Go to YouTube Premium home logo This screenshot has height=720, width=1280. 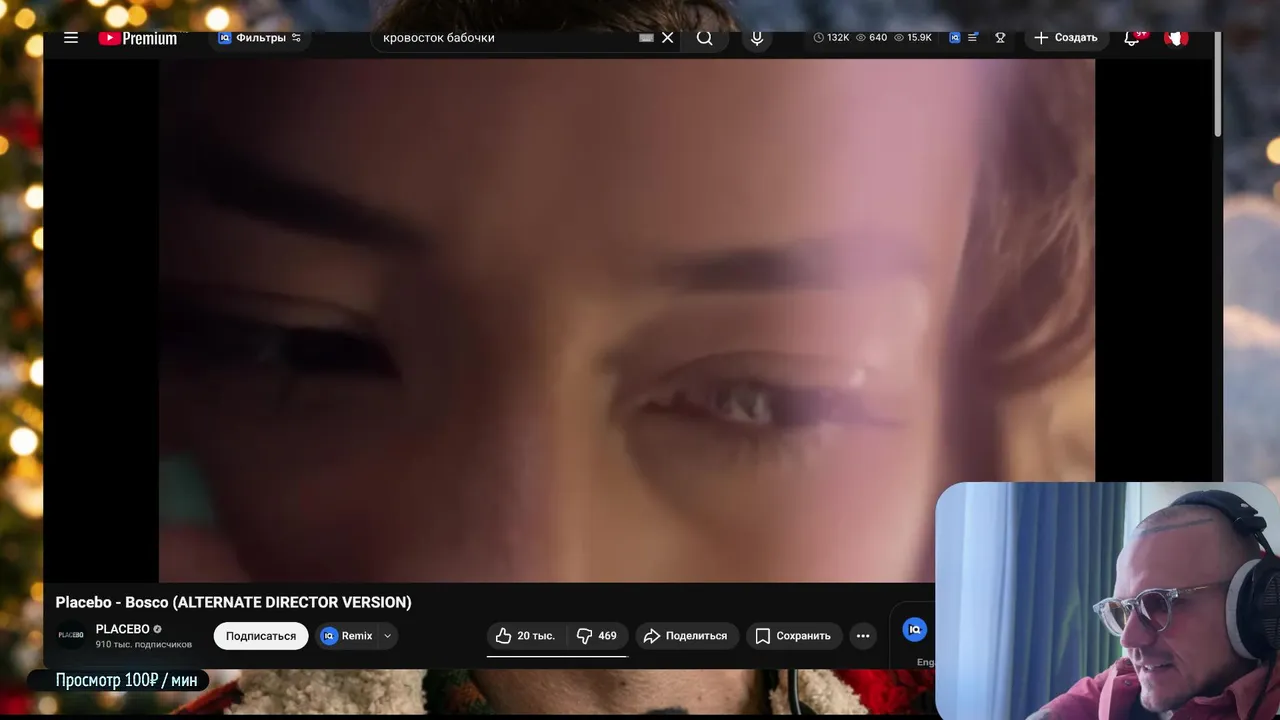pos(138,38)
